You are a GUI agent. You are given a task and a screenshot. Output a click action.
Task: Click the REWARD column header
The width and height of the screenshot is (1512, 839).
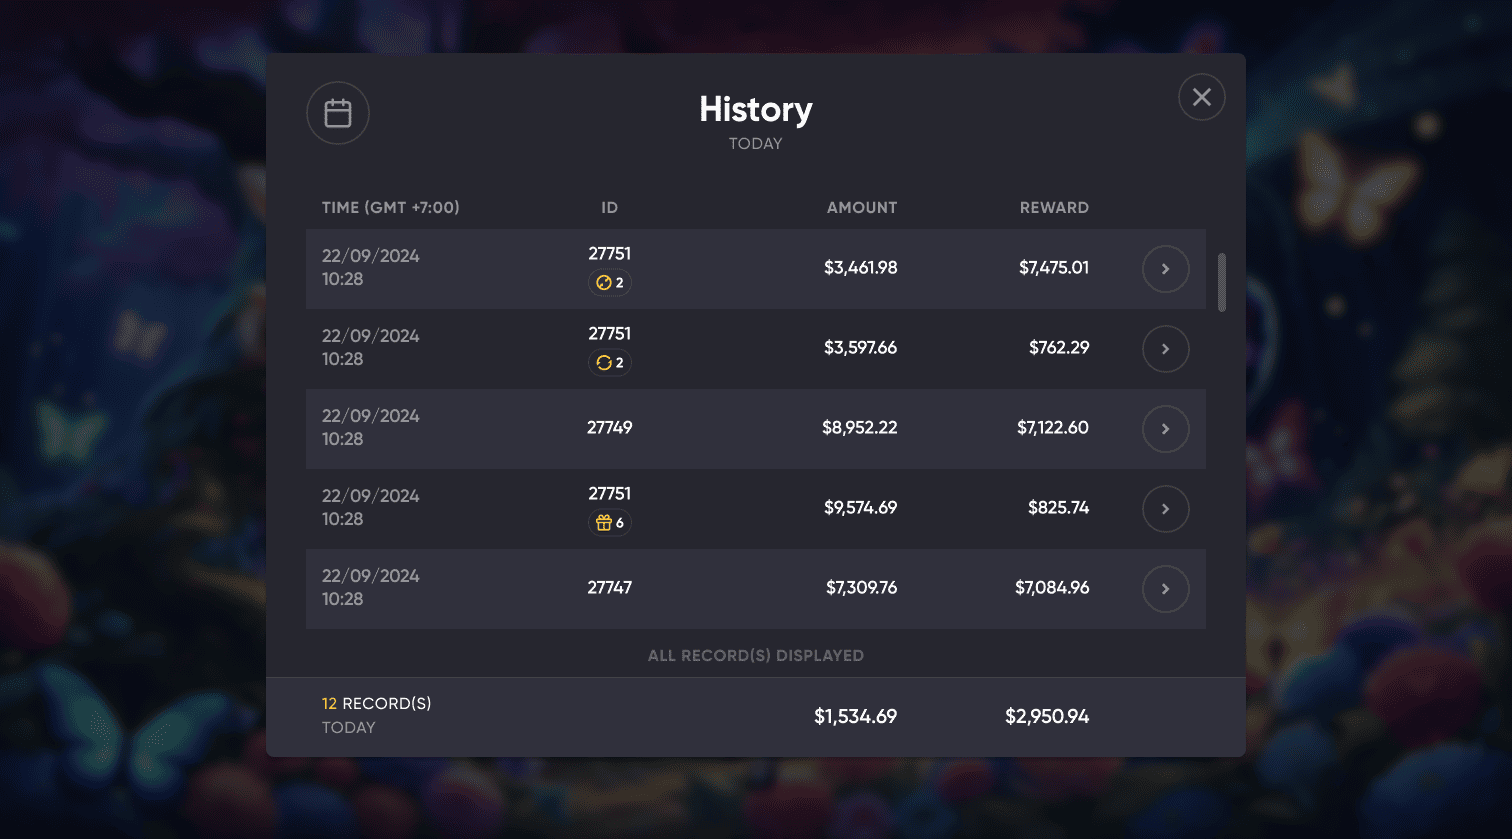[1054, 208]
